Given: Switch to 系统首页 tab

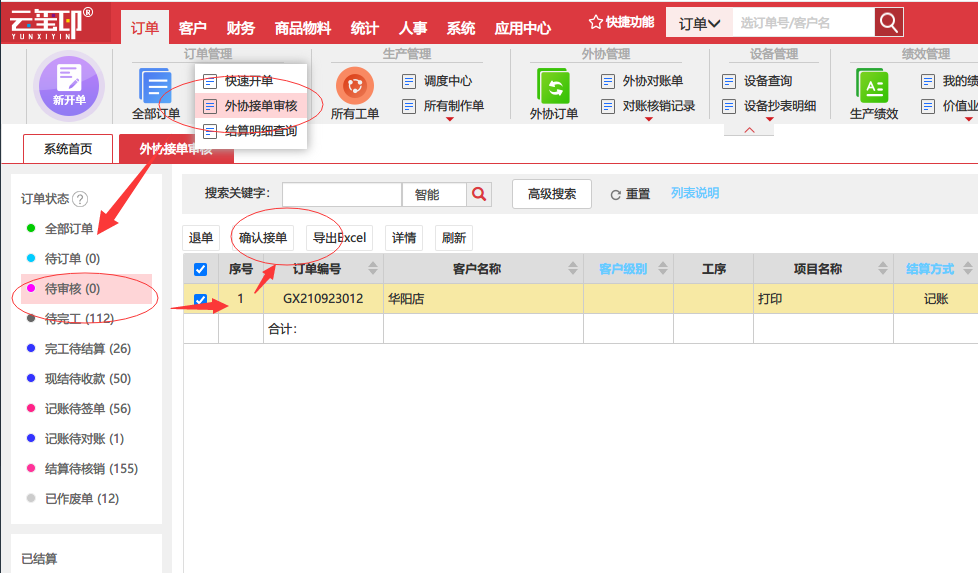Looking at the screenshot, I should click(x=68, y=148).
